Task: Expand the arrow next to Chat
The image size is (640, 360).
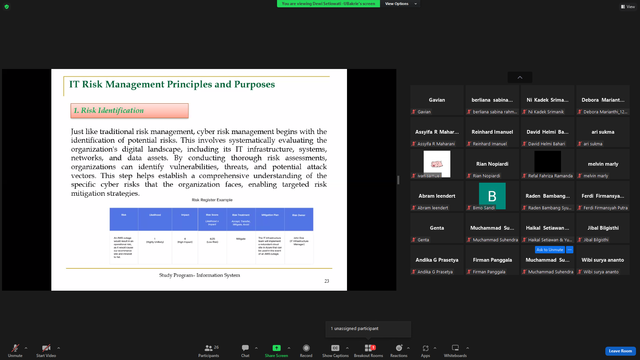Action: tap(256, 348)
